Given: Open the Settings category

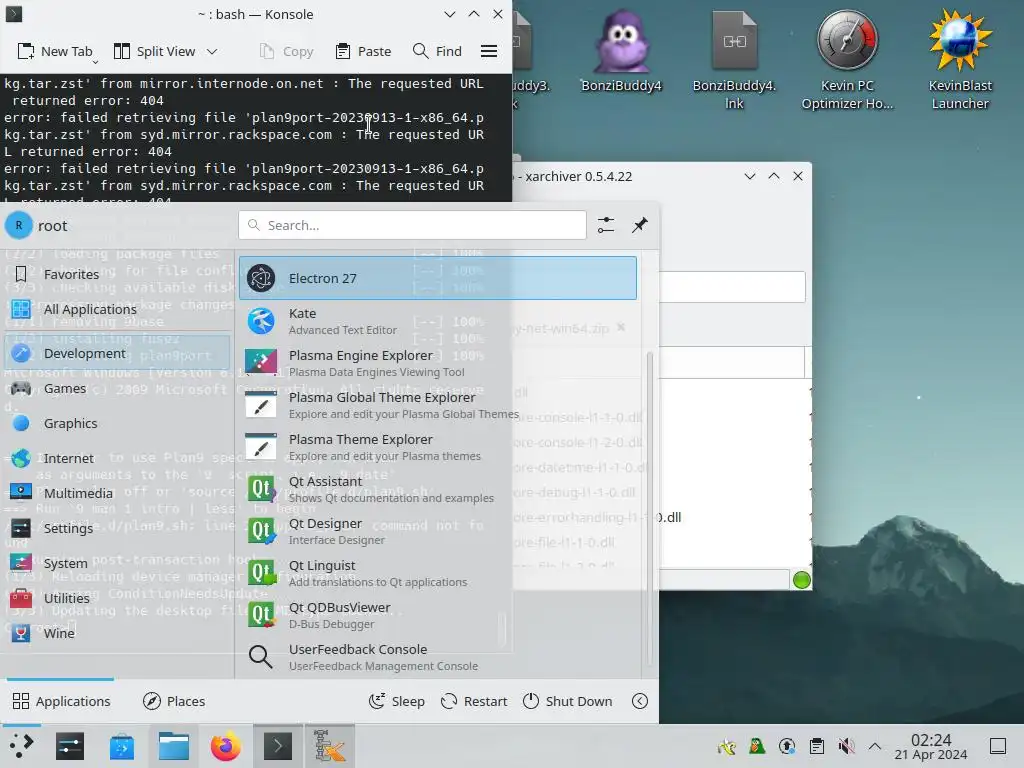Looking at the screenshot, I should (x=117, y=528).
